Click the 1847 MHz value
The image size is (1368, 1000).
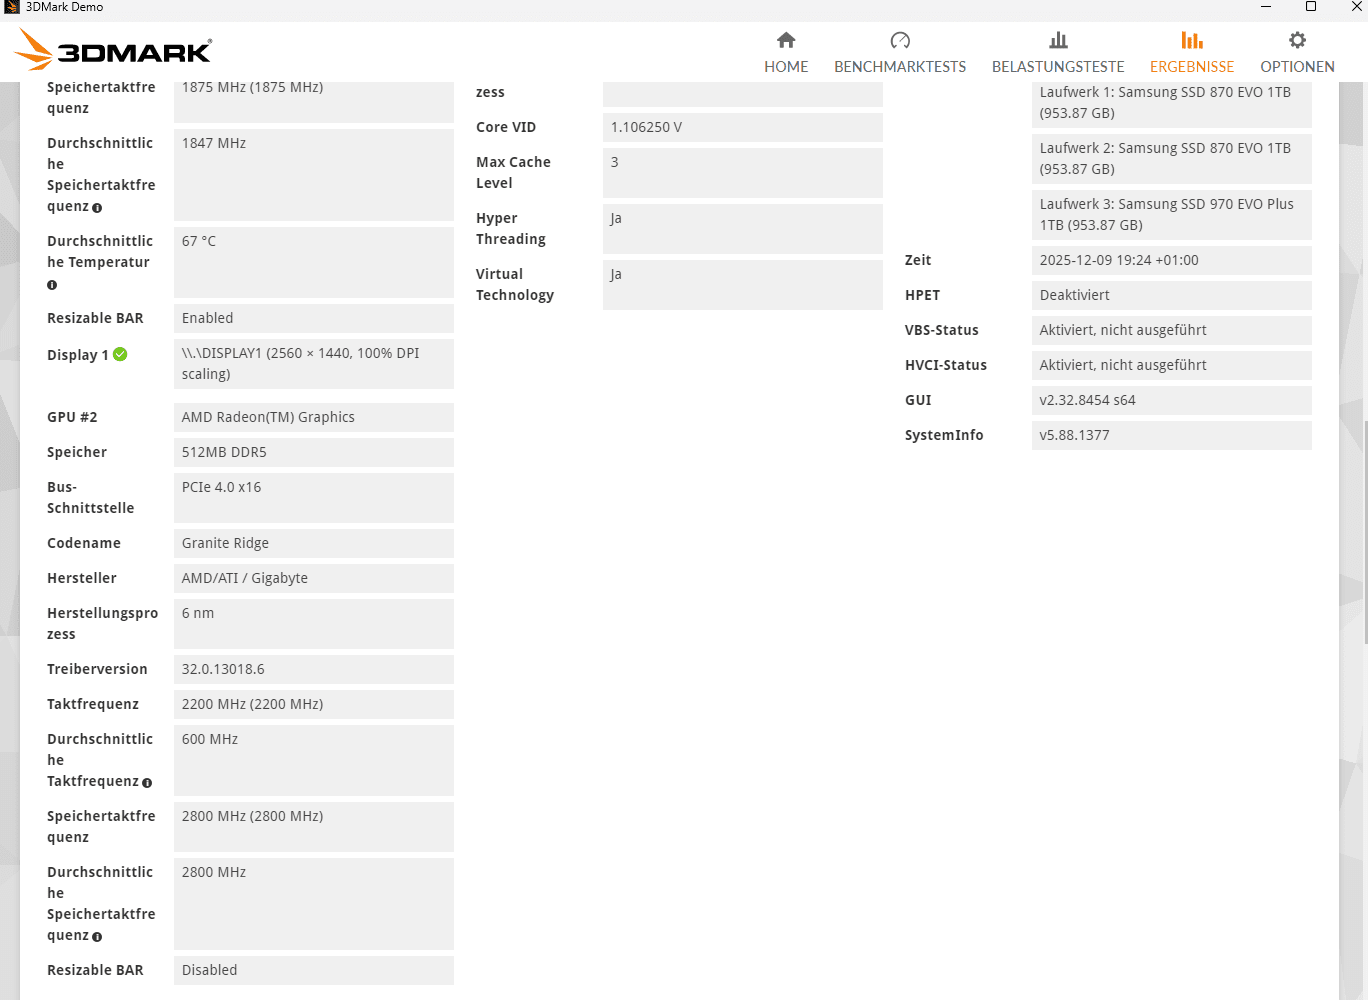point(314,175)
